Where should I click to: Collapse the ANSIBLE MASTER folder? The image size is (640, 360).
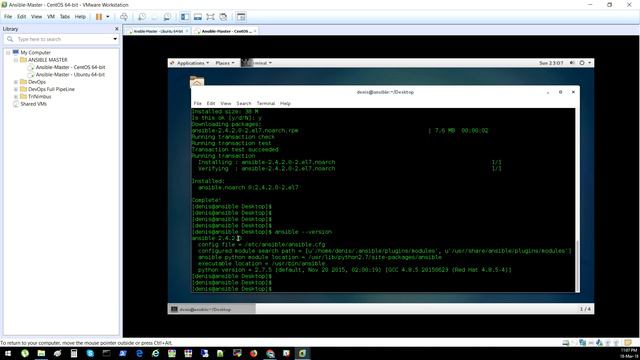tap(16, 60)
